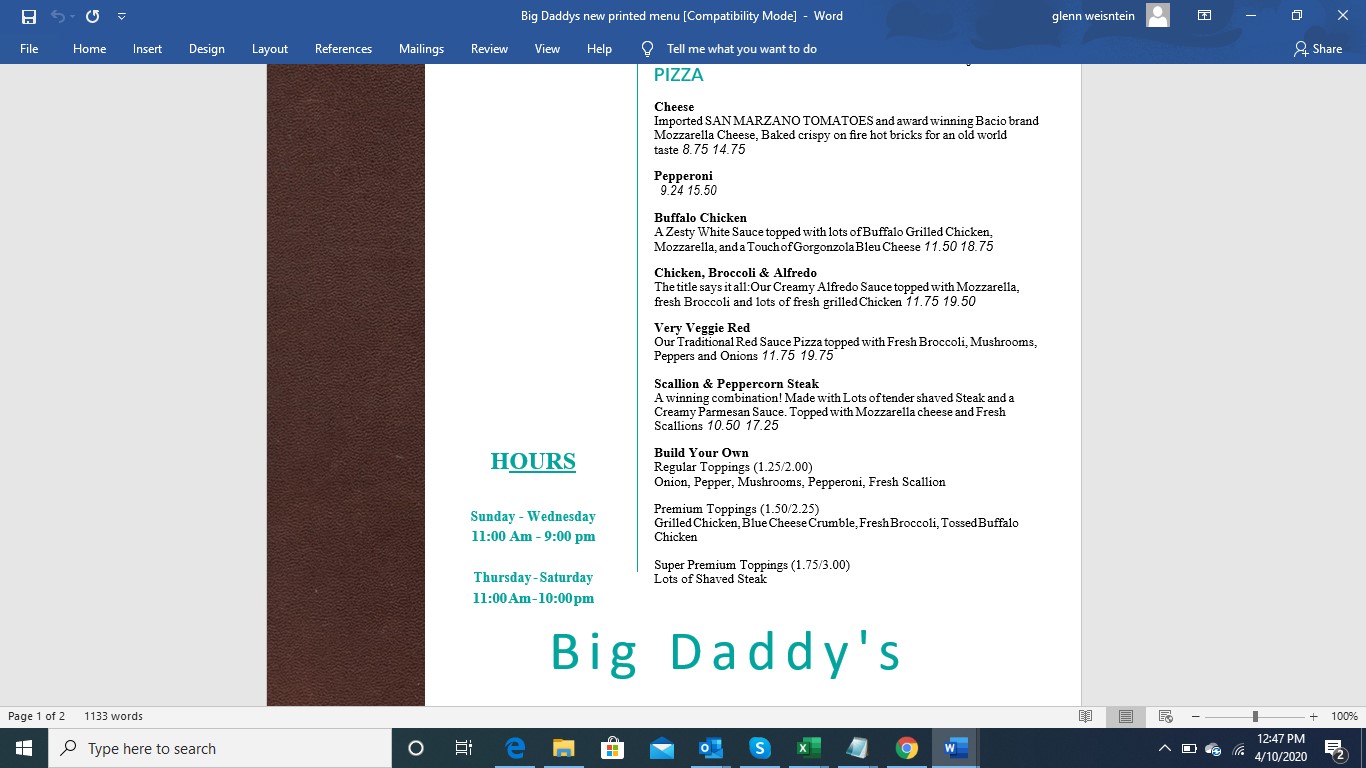Viewport: 1366px width, 768px height.
Task: Open the References ribbon tab
Action: click(x=343, y=49)
